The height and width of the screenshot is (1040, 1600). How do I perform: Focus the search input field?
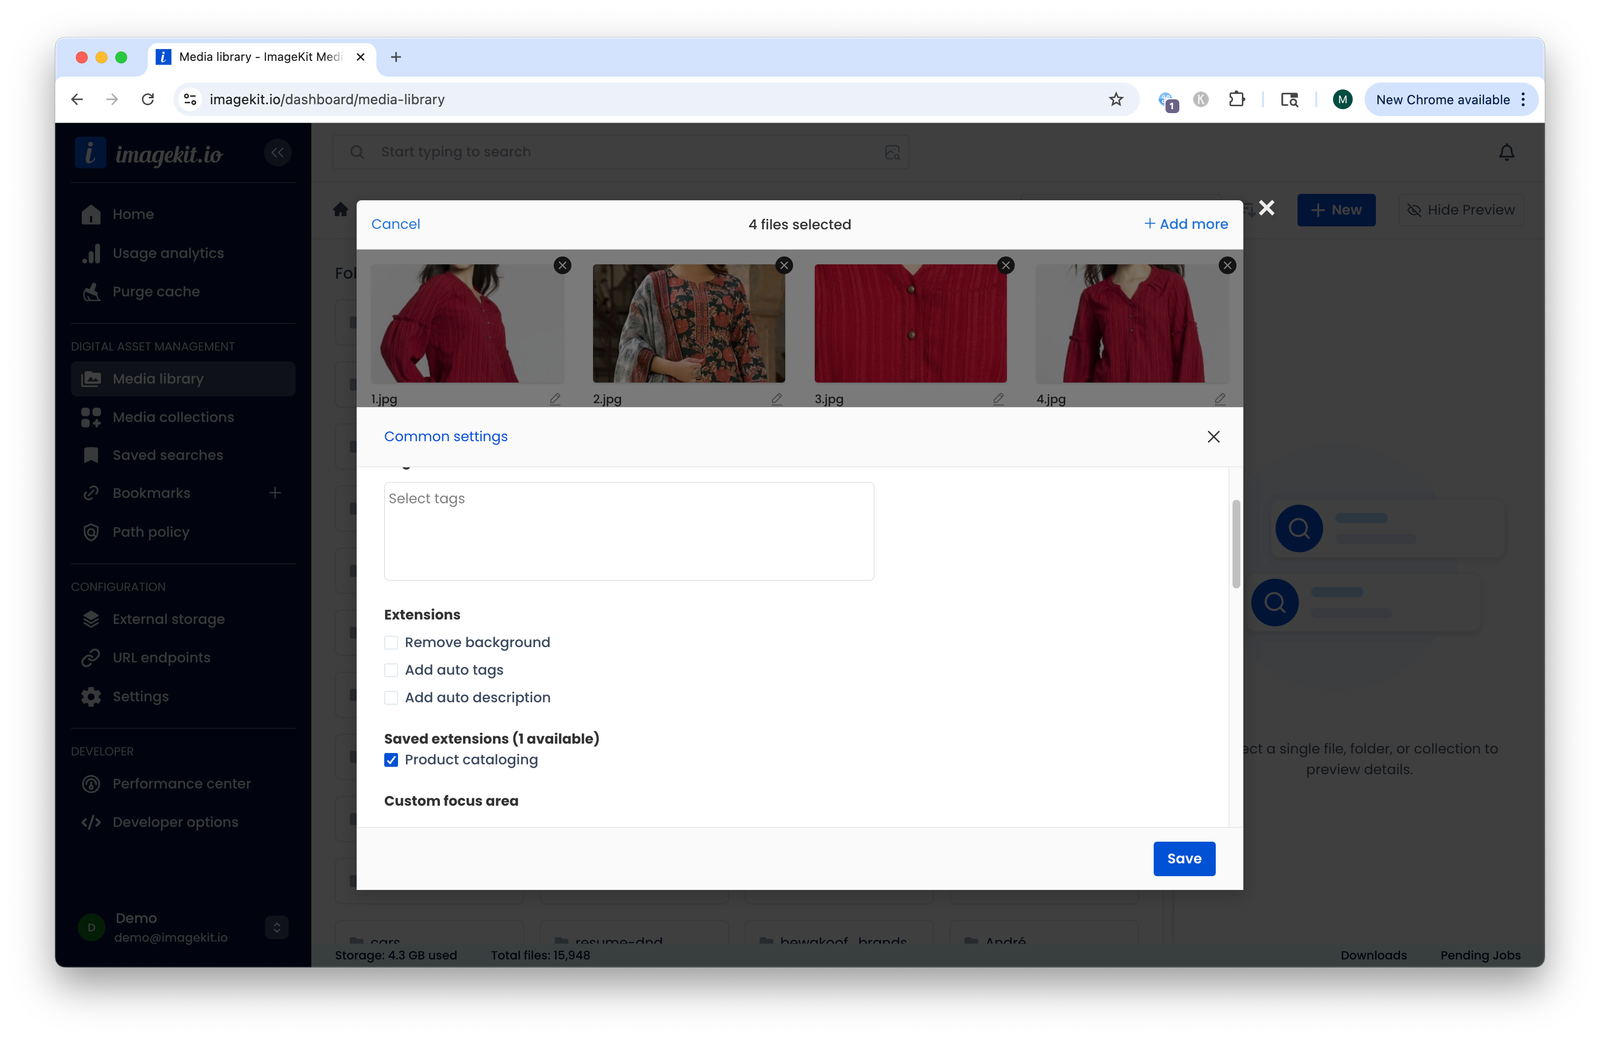tap(620, 152)
